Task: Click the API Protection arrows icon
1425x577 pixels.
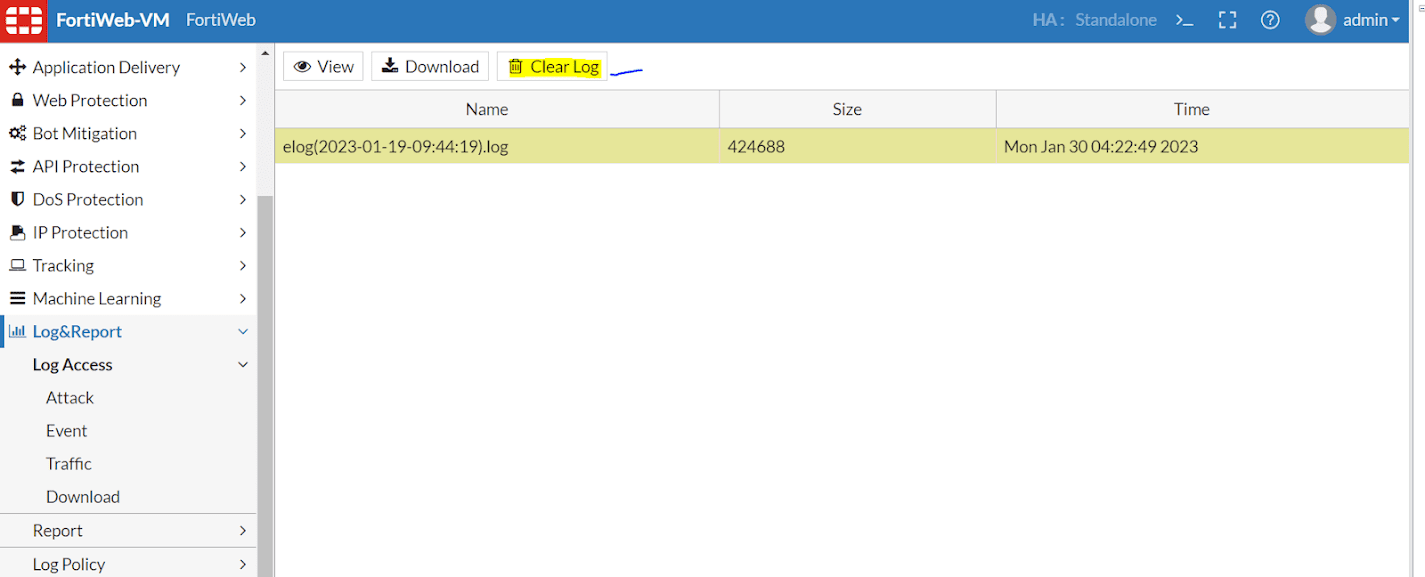Action: (x=16, y=166)
